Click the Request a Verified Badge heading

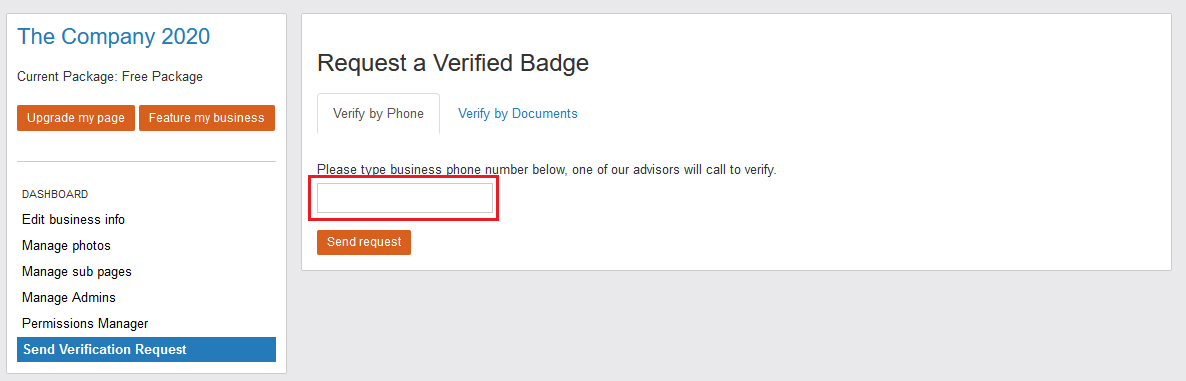453,63
